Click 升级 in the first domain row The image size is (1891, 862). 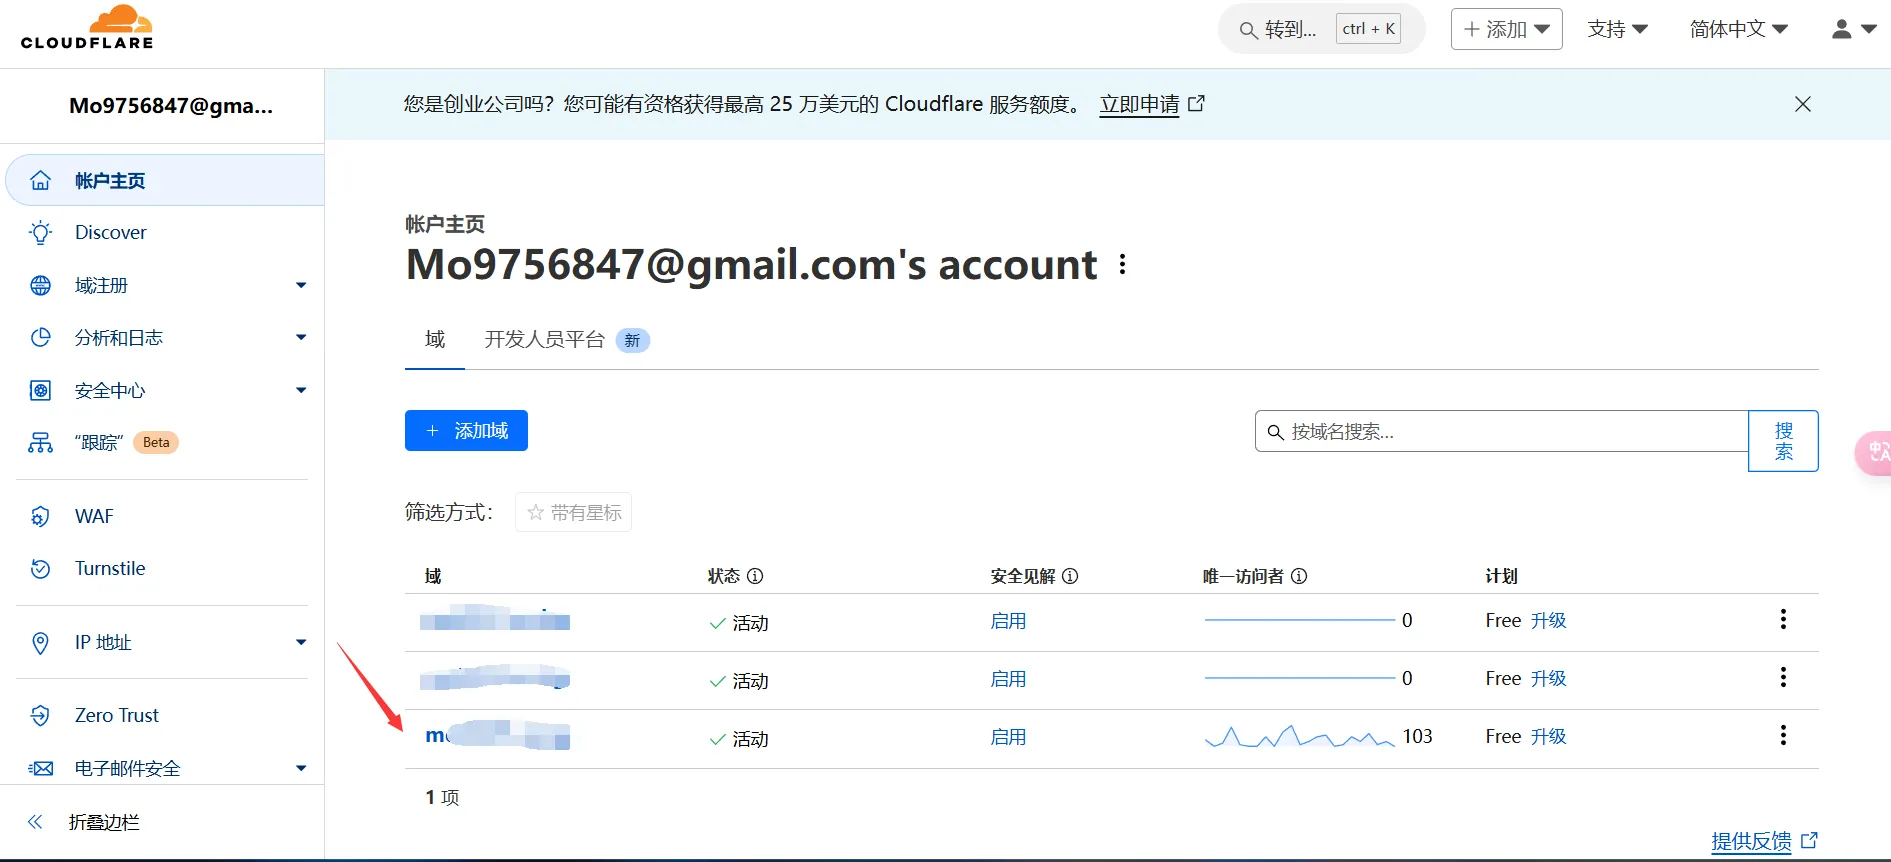(1548, 620)
